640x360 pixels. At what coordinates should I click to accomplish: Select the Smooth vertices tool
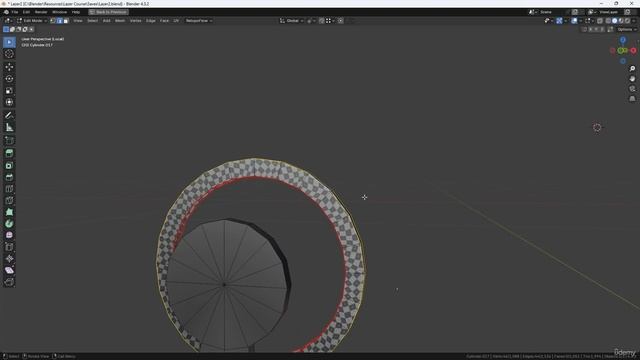[x=9, y=235]
